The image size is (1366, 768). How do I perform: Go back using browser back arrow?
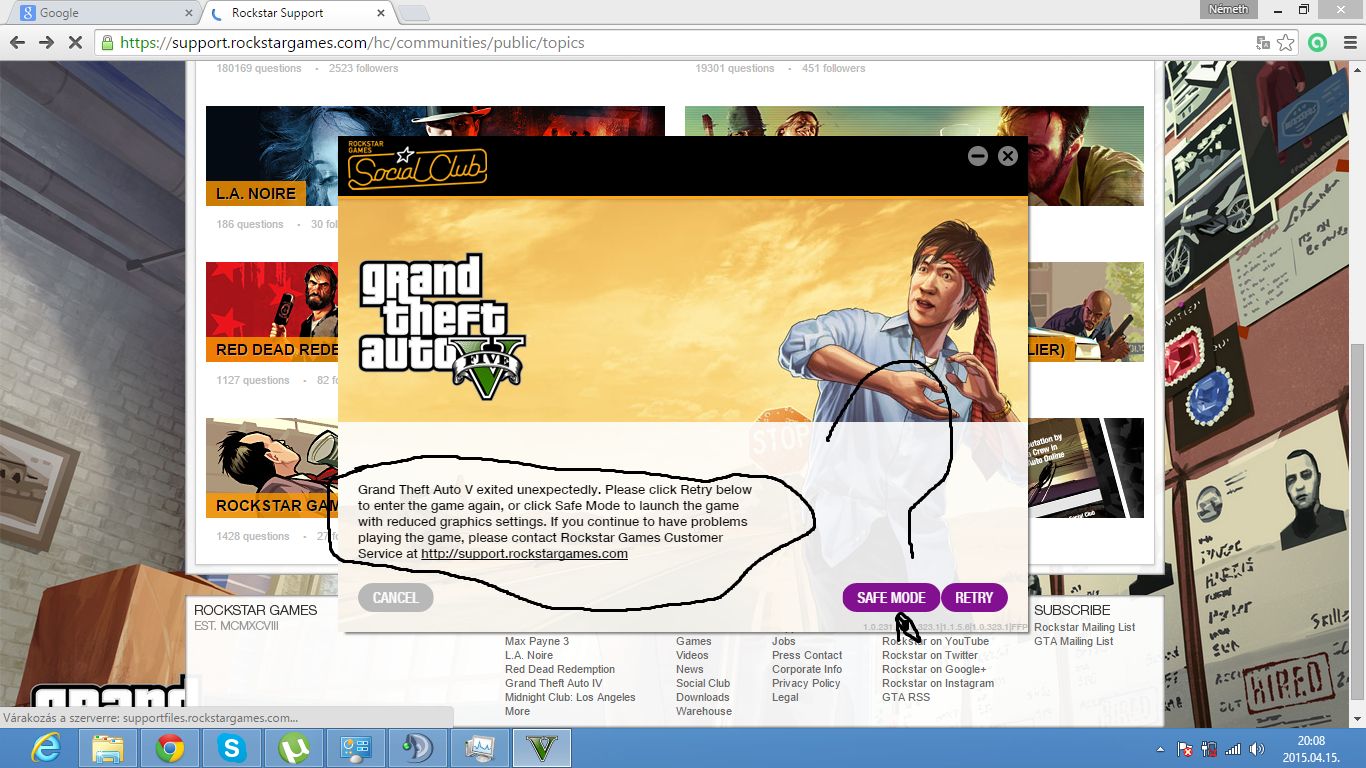tap(17, 42)
